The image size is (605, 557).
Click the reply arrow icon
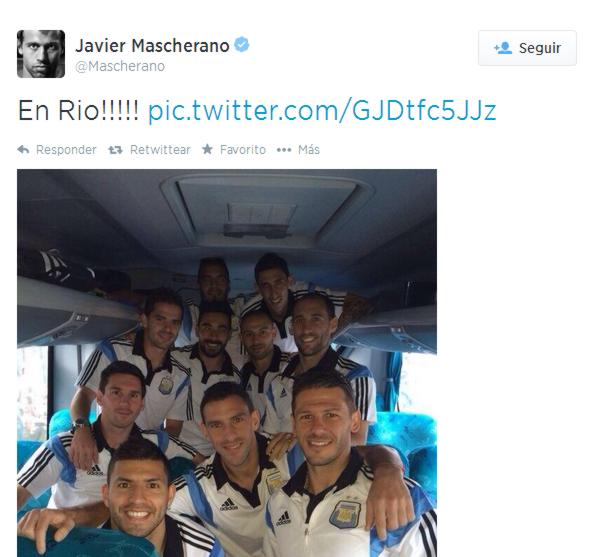(x=23, y=150)
